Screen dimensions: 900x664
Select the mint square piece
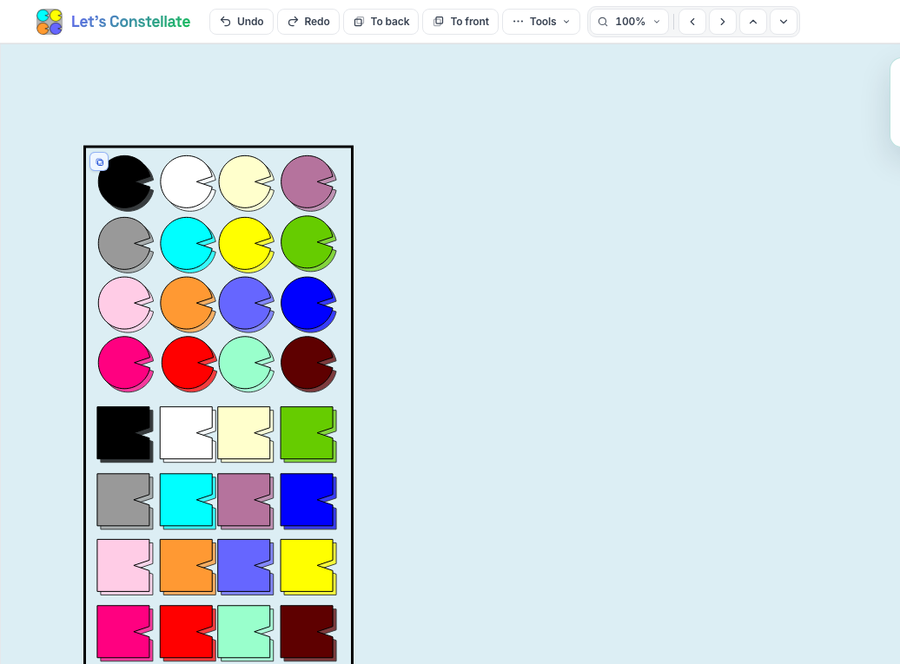click(246, 633)
